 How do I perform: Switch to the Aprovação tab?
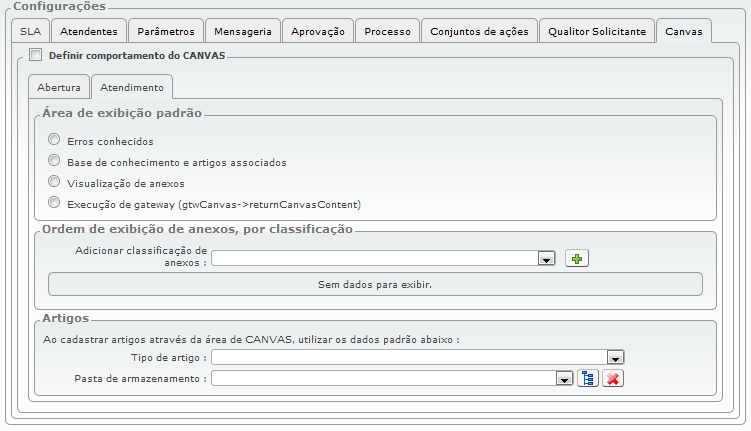click(317, 32)
